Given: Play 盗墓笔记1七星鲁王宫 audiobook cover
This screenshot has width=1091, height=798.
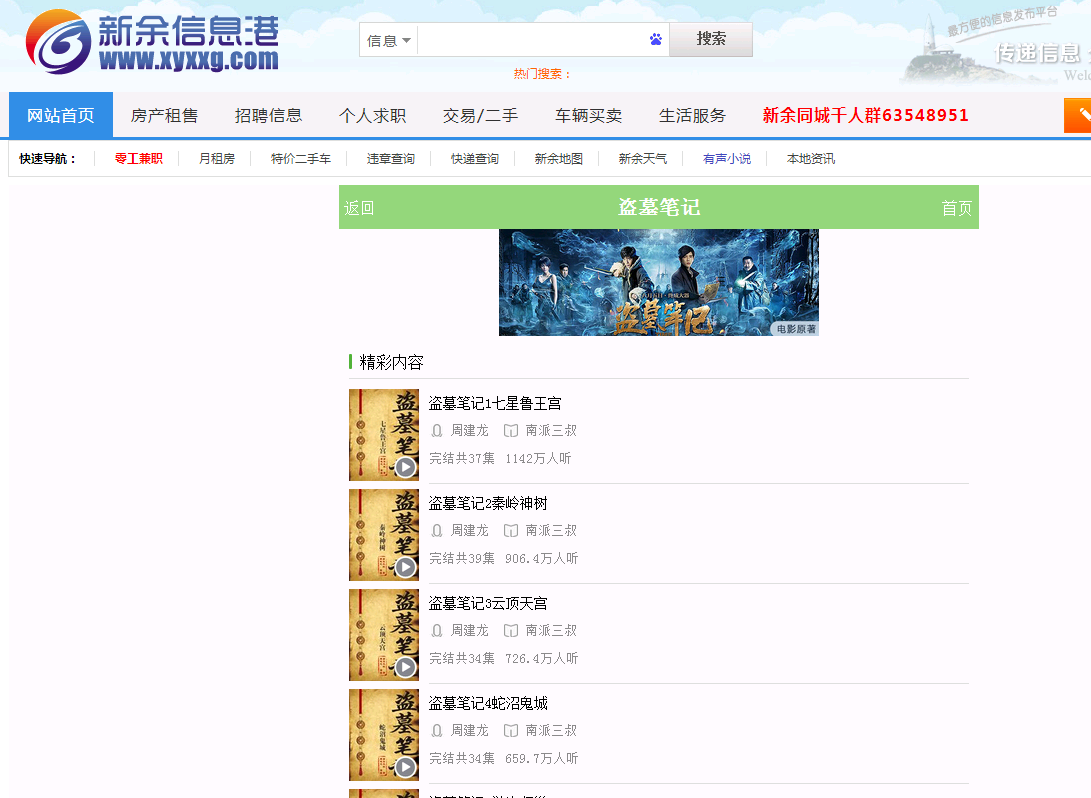Looking at the screenshot, I should click(384, 435).
